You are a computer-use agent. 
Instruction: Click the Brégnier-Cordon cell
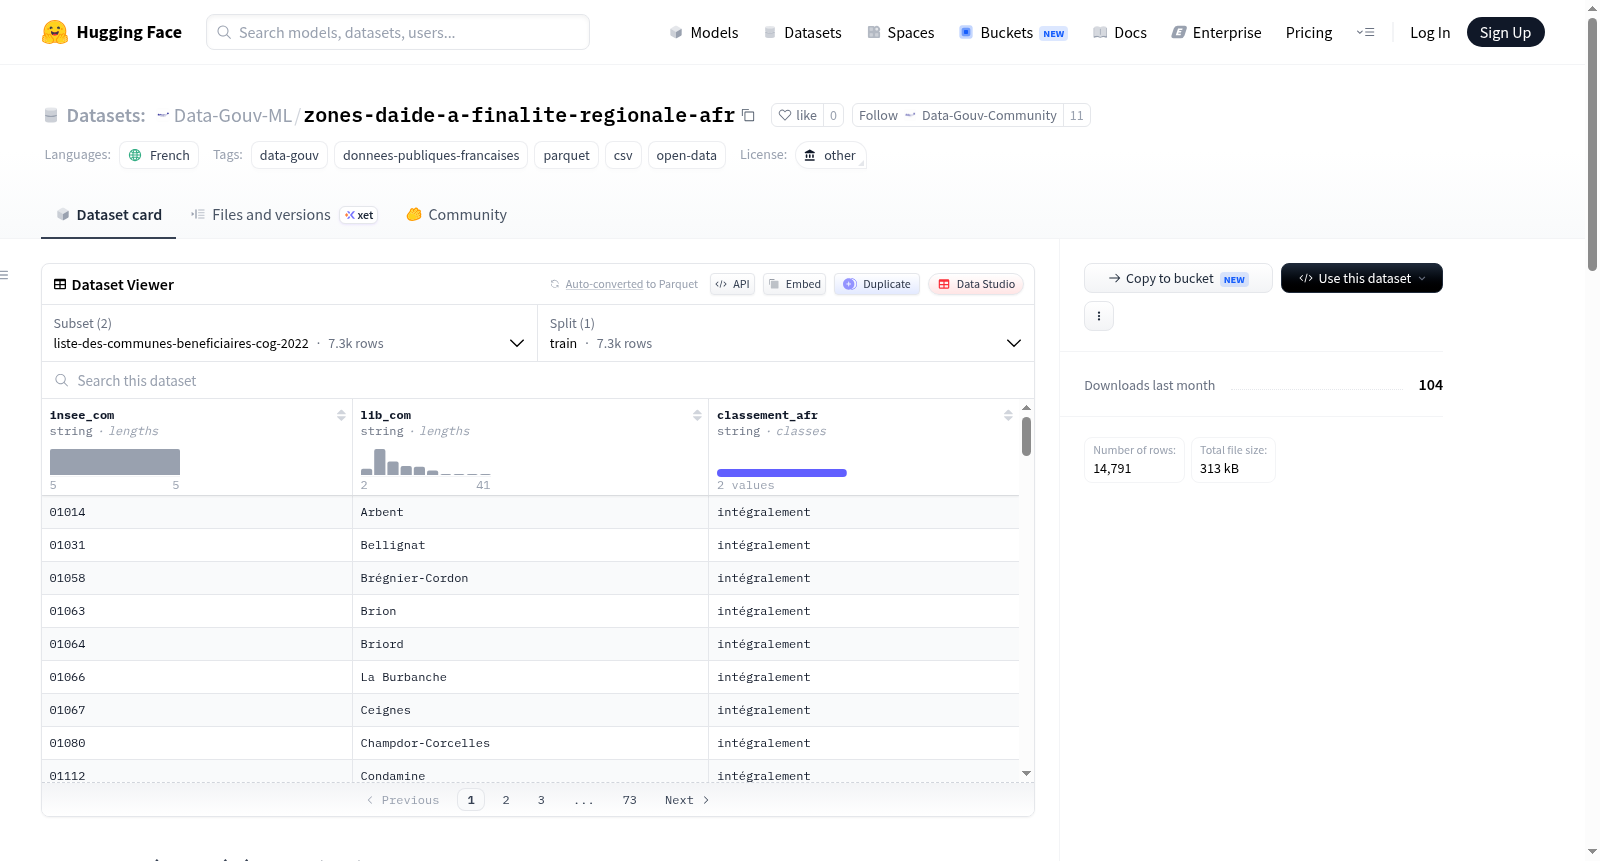pos(530,578)
